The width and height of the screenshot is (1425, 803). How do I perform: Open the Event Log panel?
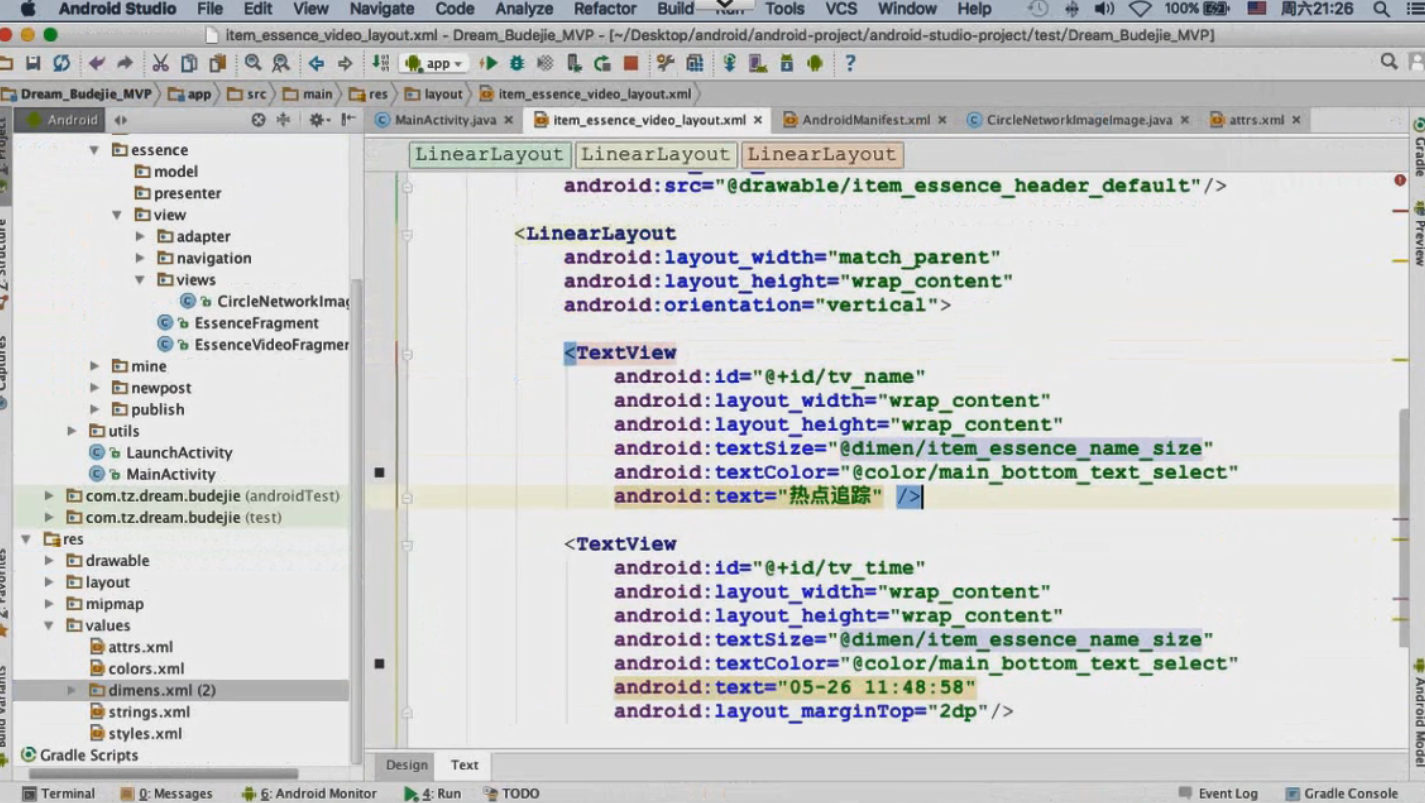1217,793
